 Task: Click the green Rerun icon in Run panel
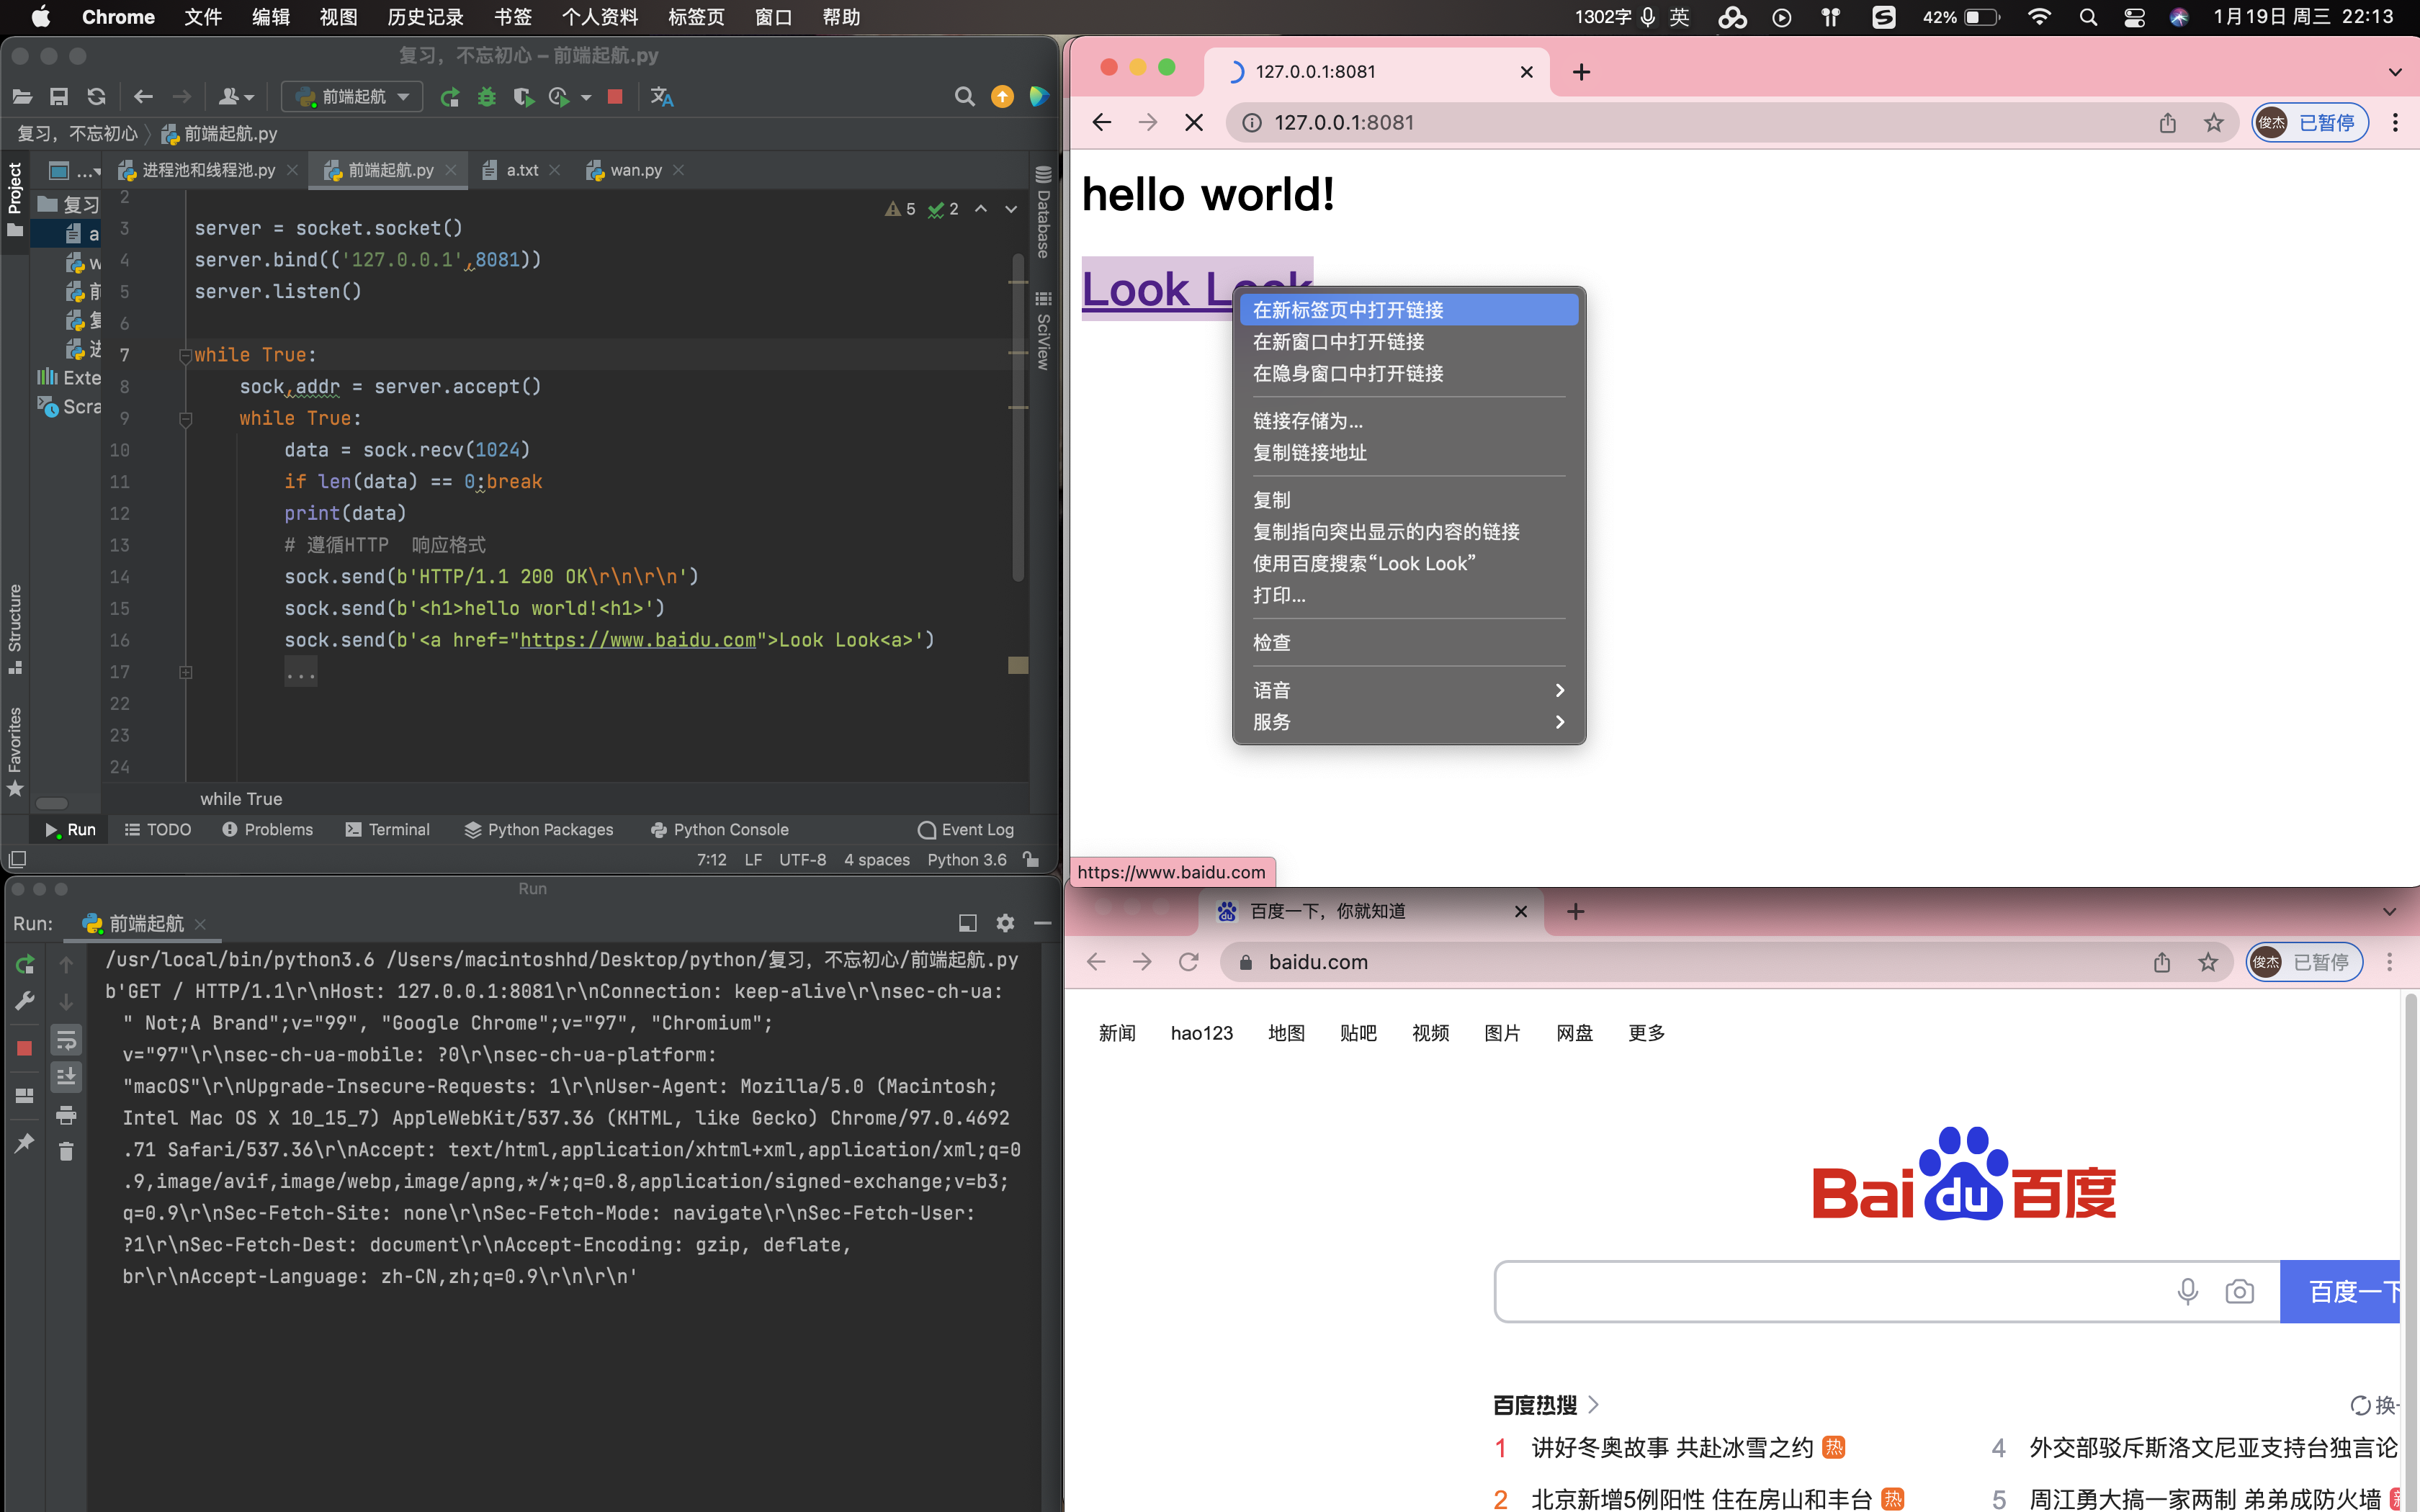coord(25,964)
